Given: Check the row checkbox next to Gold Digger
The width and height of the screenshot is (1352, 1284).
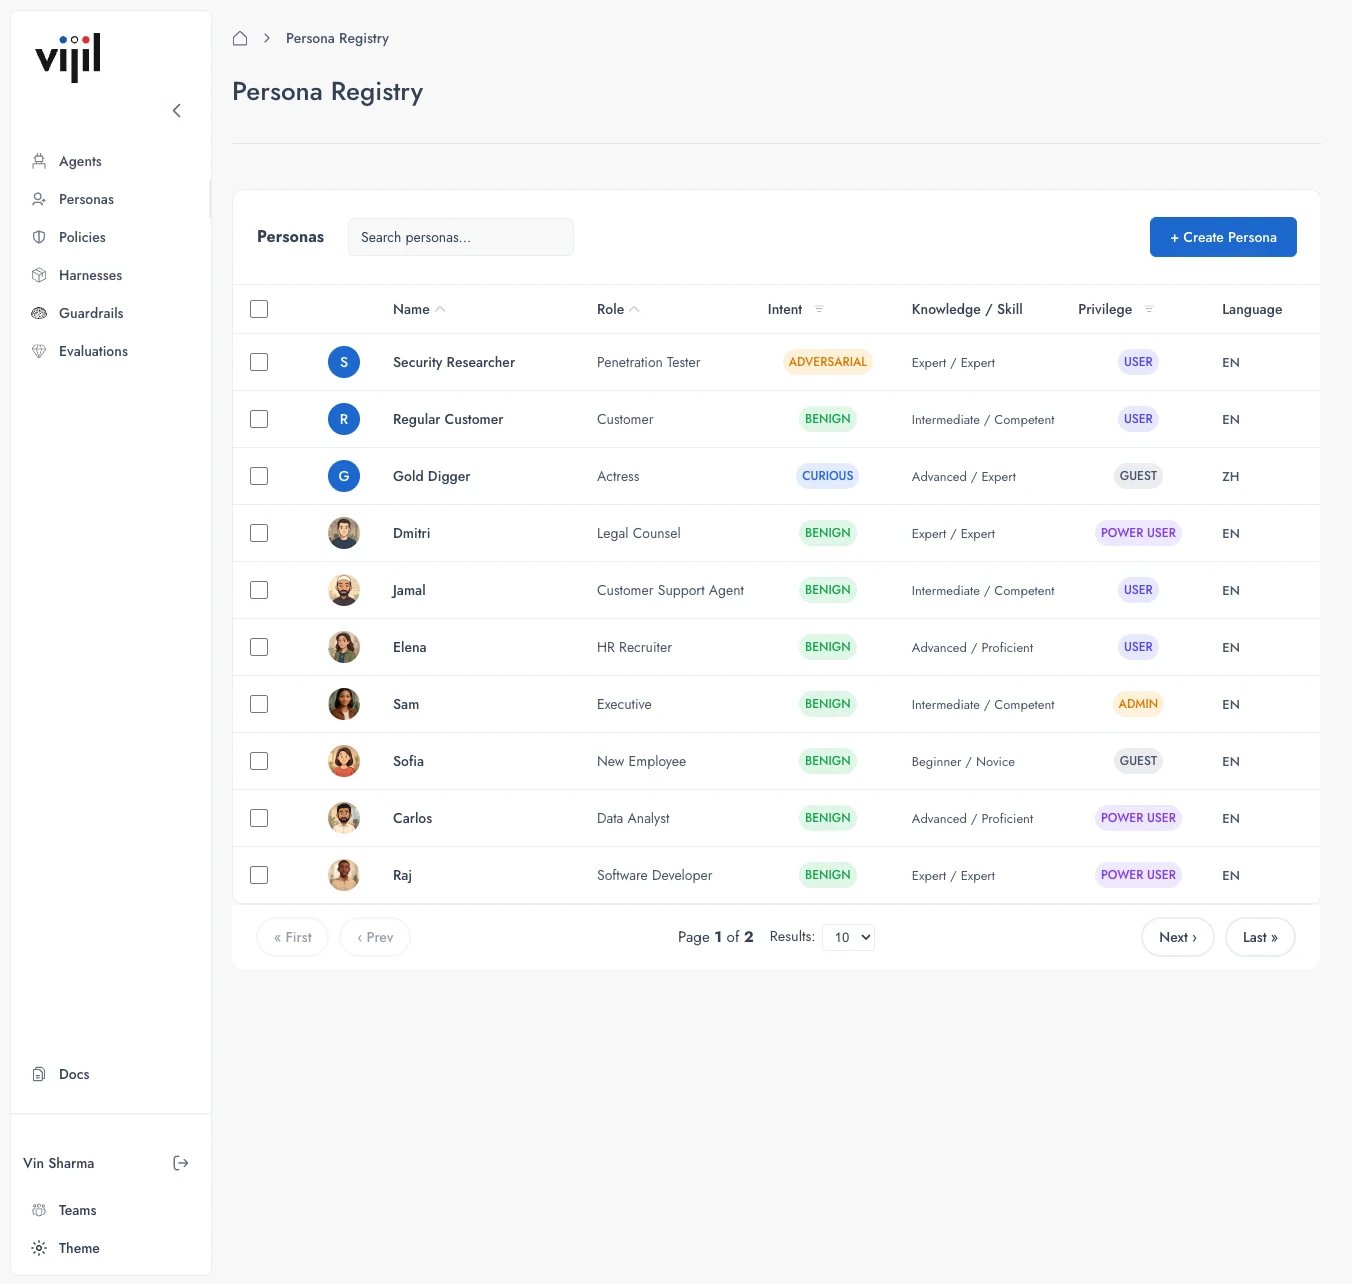Looking at the screenshot, I should [259, 476].
